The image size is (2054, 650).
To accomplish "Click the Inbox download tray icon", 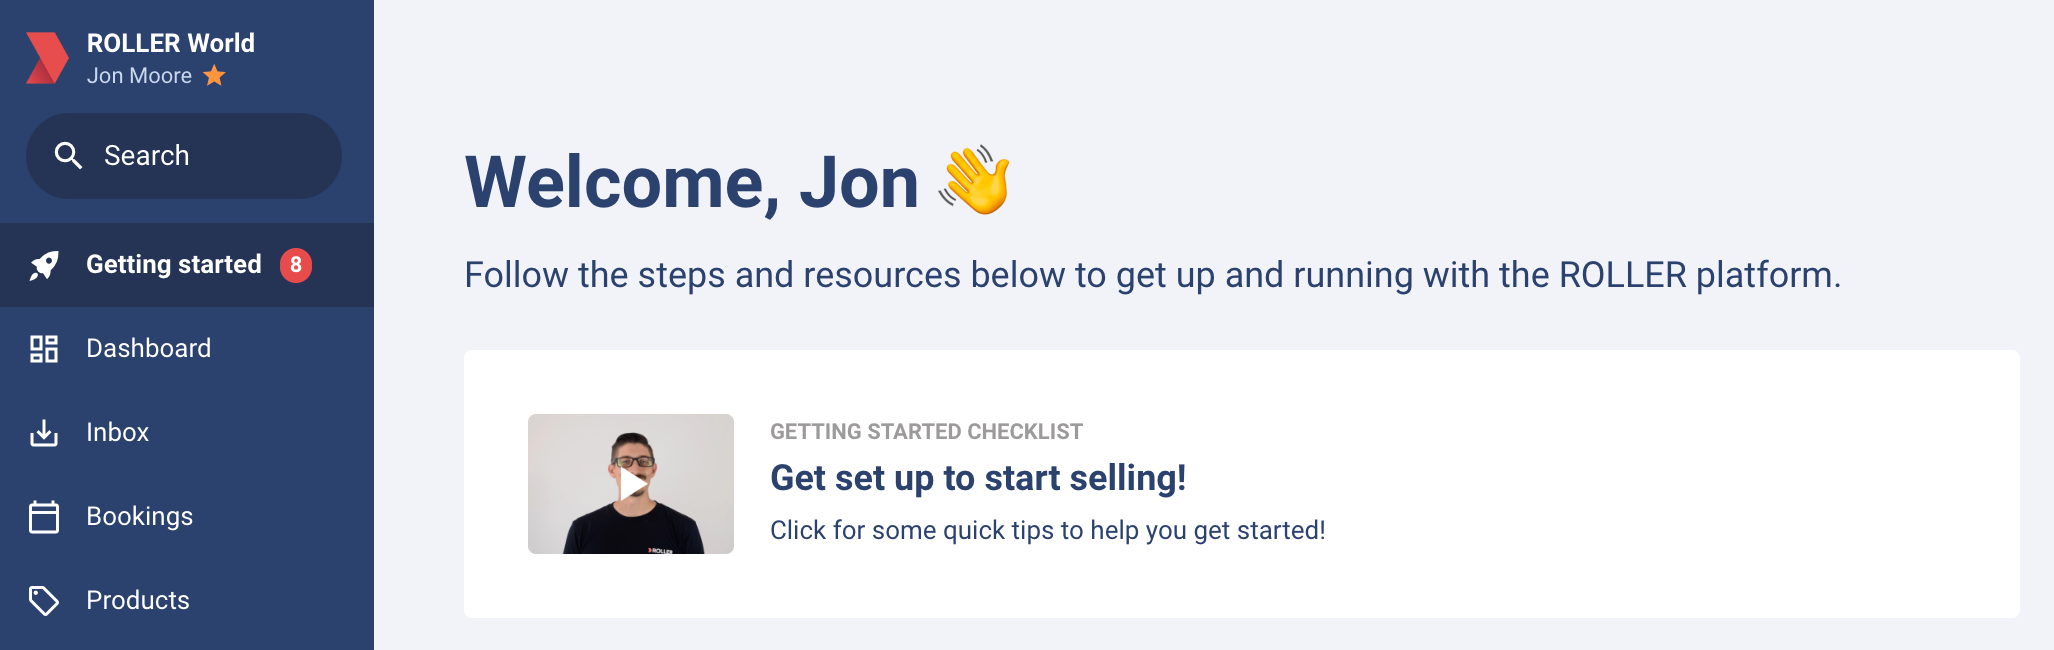I will tap(44, 433).
